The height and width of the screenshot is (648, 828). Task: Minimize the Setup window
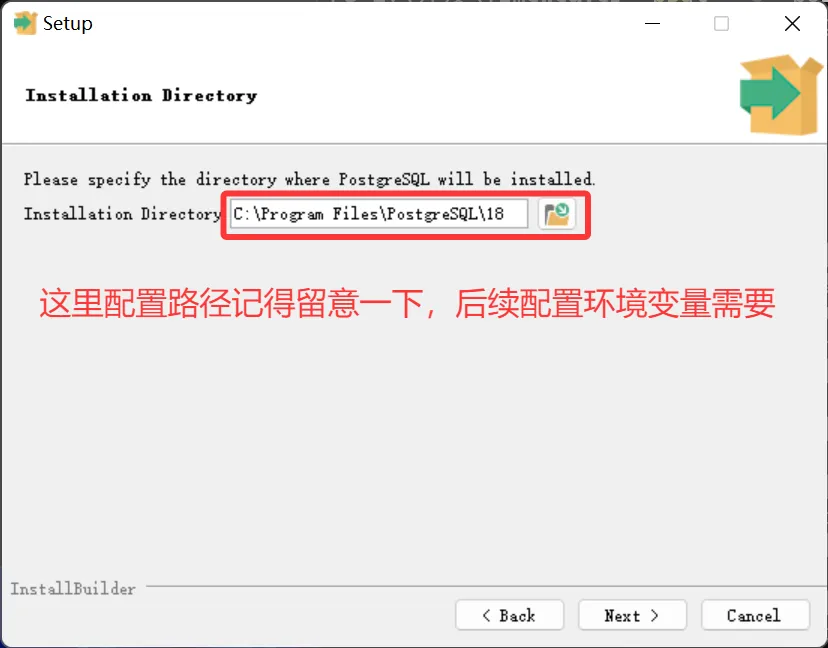coord(653,24)
